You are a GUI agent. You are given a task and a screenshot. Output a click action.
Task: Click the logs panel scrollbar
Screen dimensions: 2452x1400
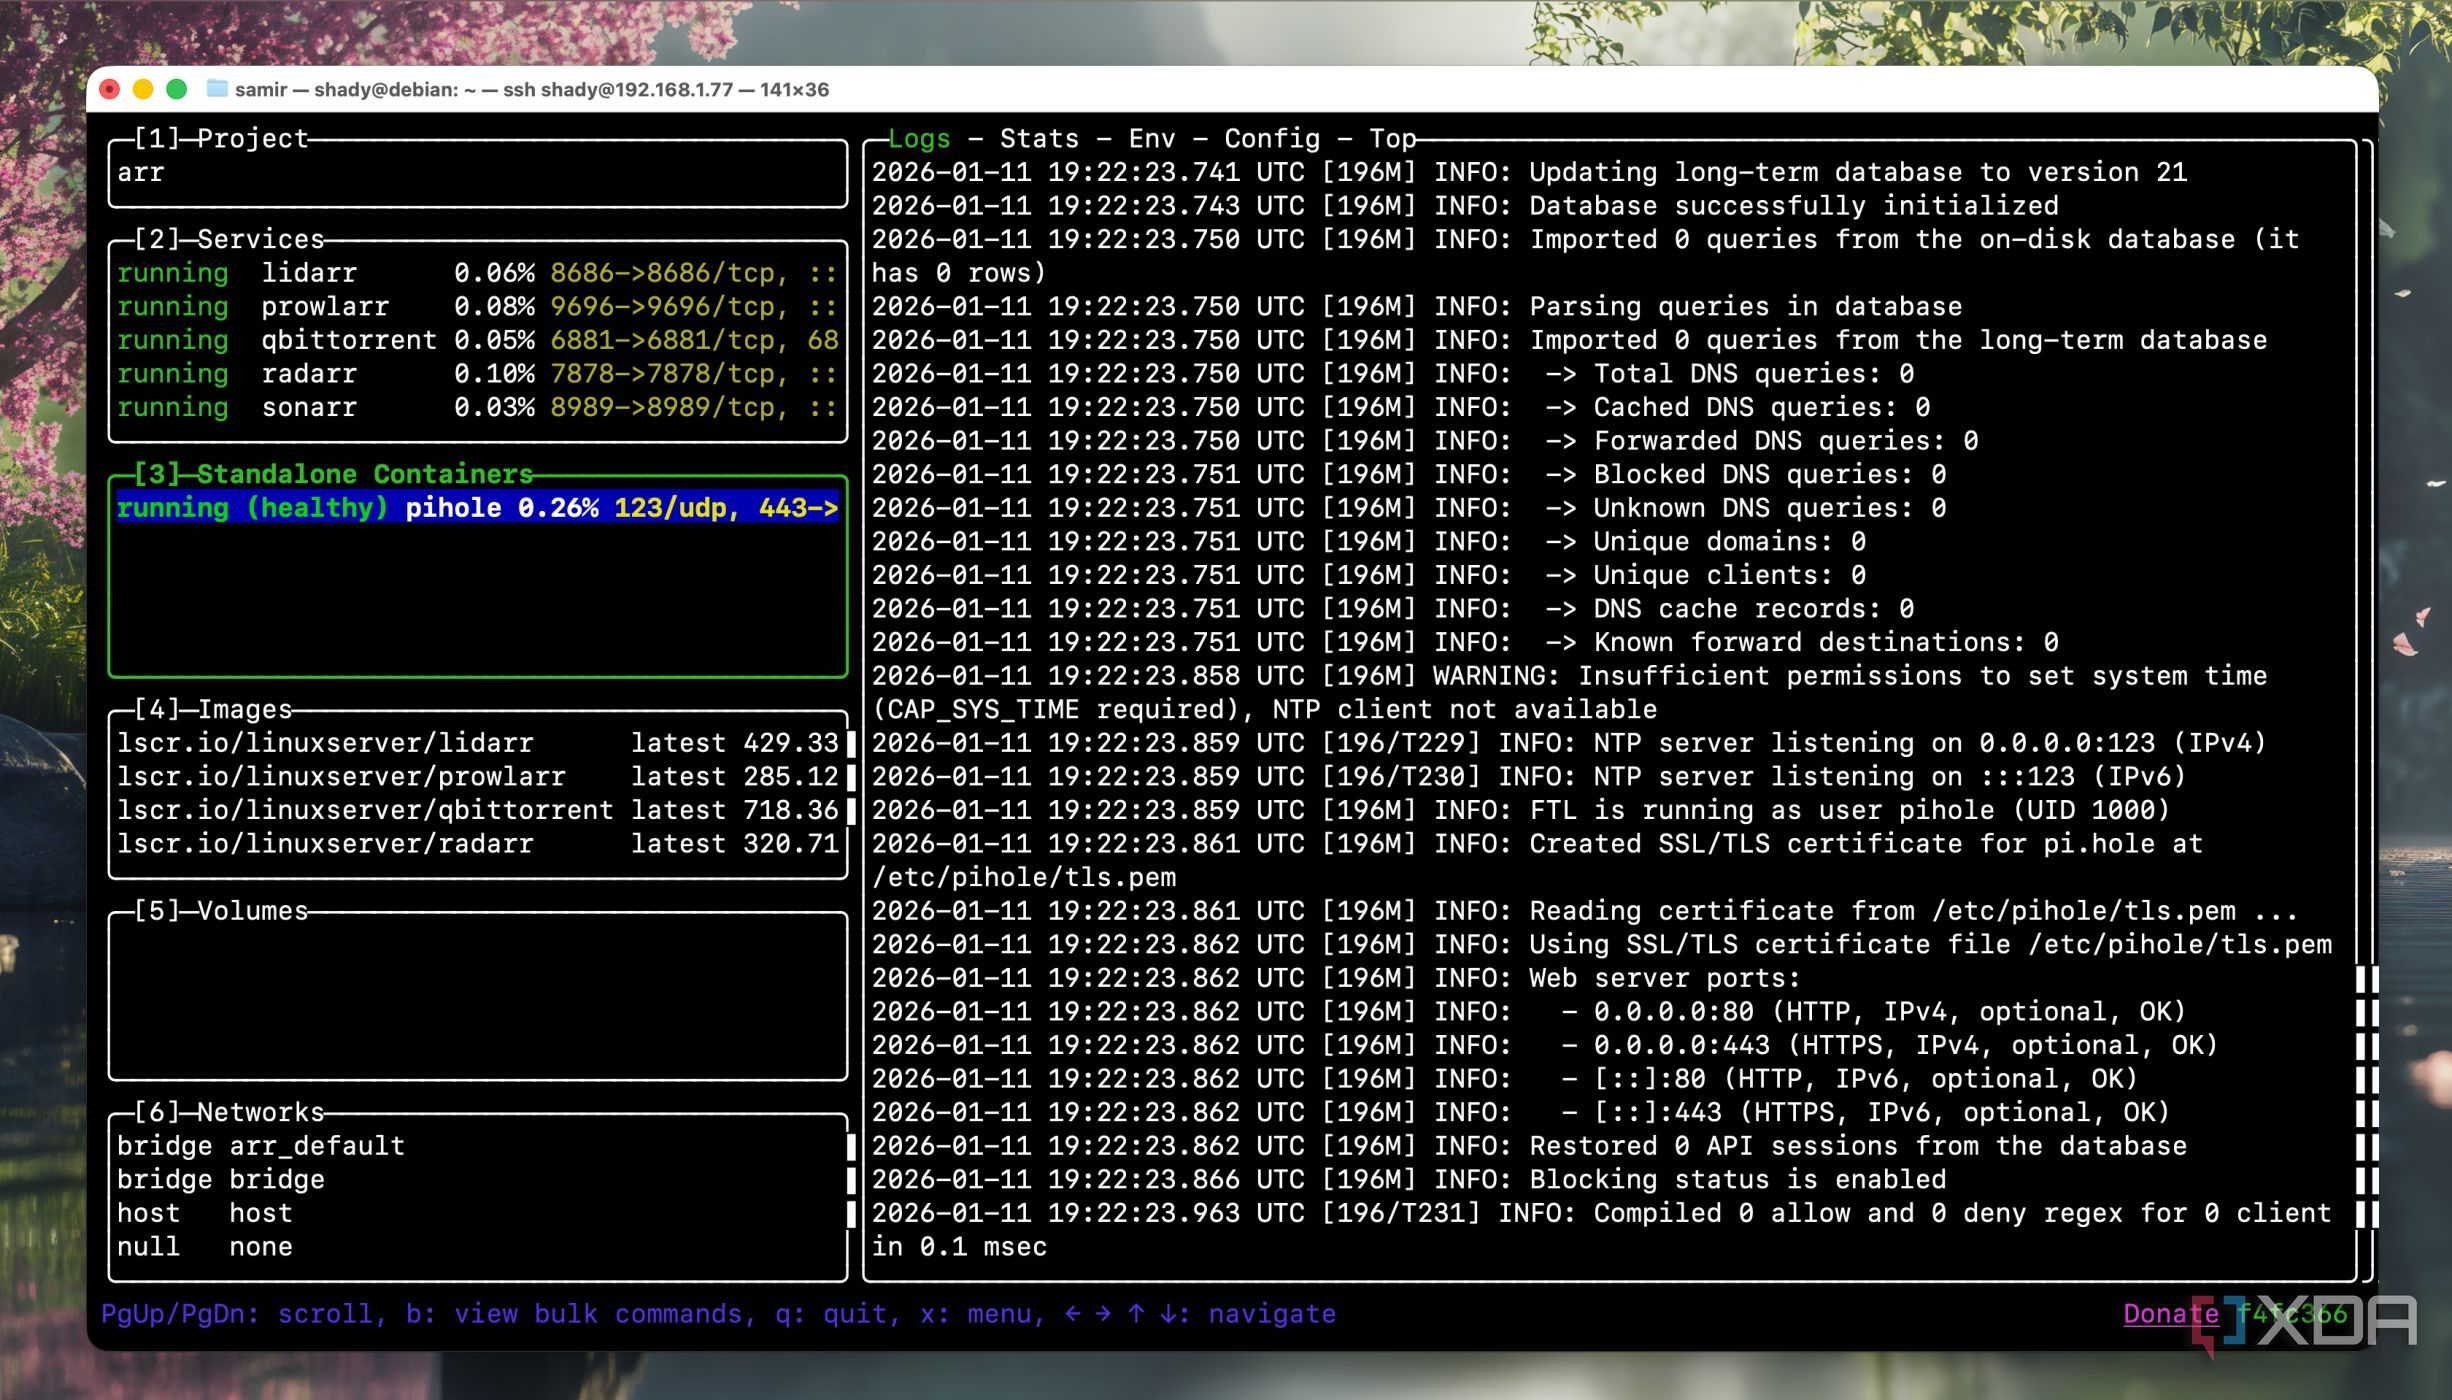(2367, 1095)
